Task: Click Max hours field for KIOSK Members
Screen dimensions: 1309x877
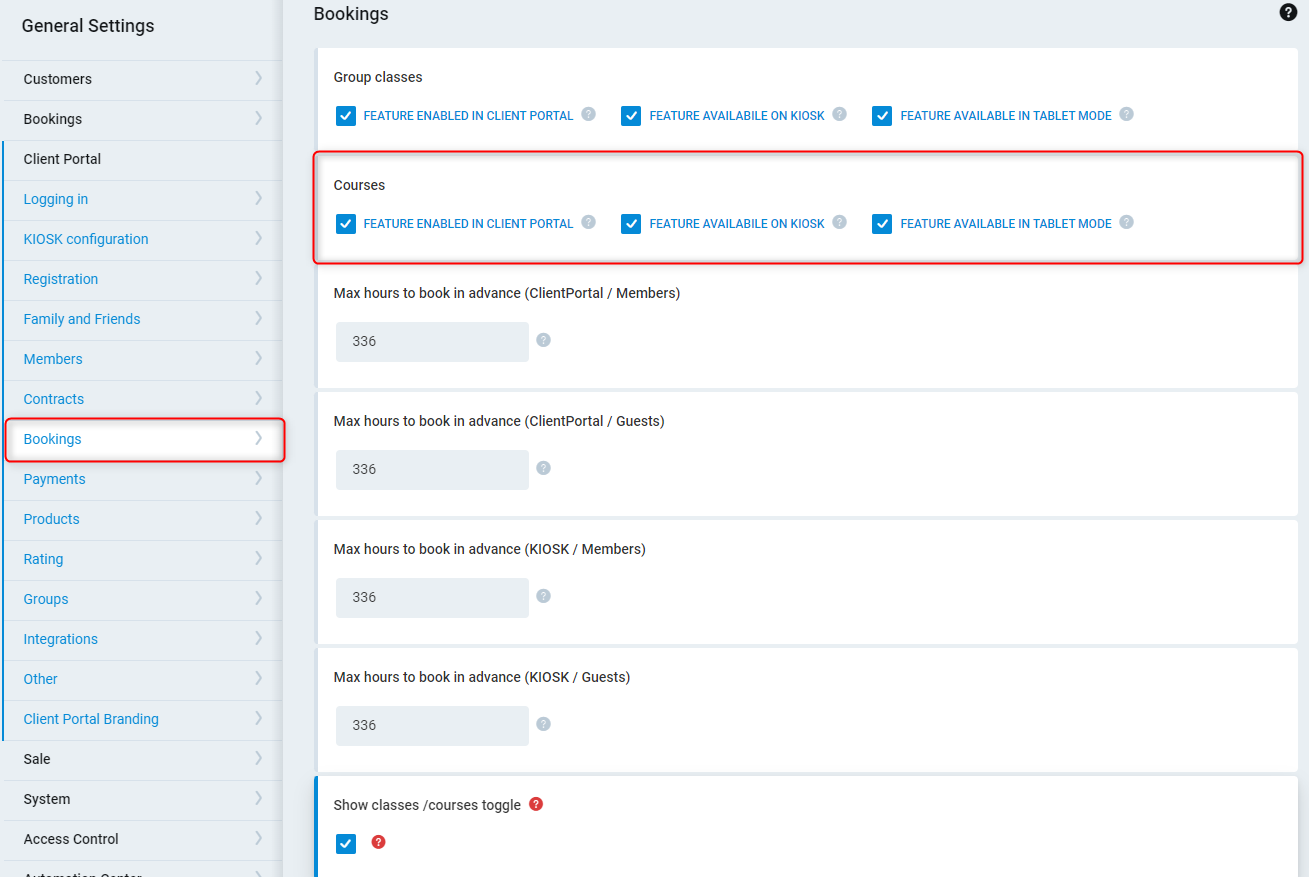Action: click(432, 597)
